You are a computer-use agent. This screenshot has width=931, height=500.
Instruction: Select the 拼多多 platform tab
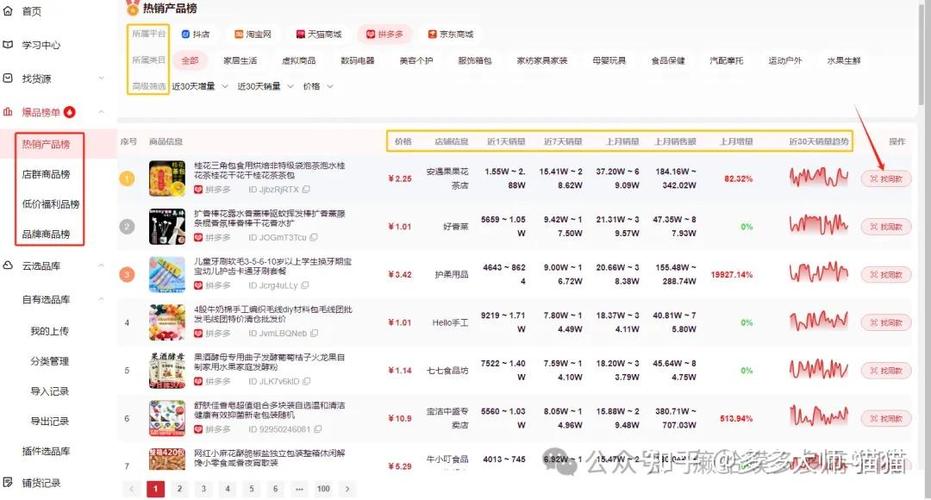[x=384, y=34]
